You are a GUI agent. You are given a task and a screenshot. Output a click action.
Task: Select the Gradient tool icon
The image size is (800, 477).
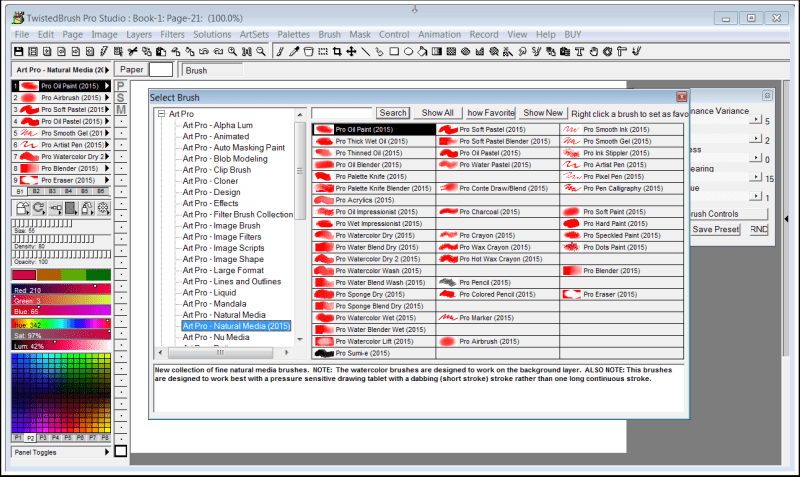(437, 51)
